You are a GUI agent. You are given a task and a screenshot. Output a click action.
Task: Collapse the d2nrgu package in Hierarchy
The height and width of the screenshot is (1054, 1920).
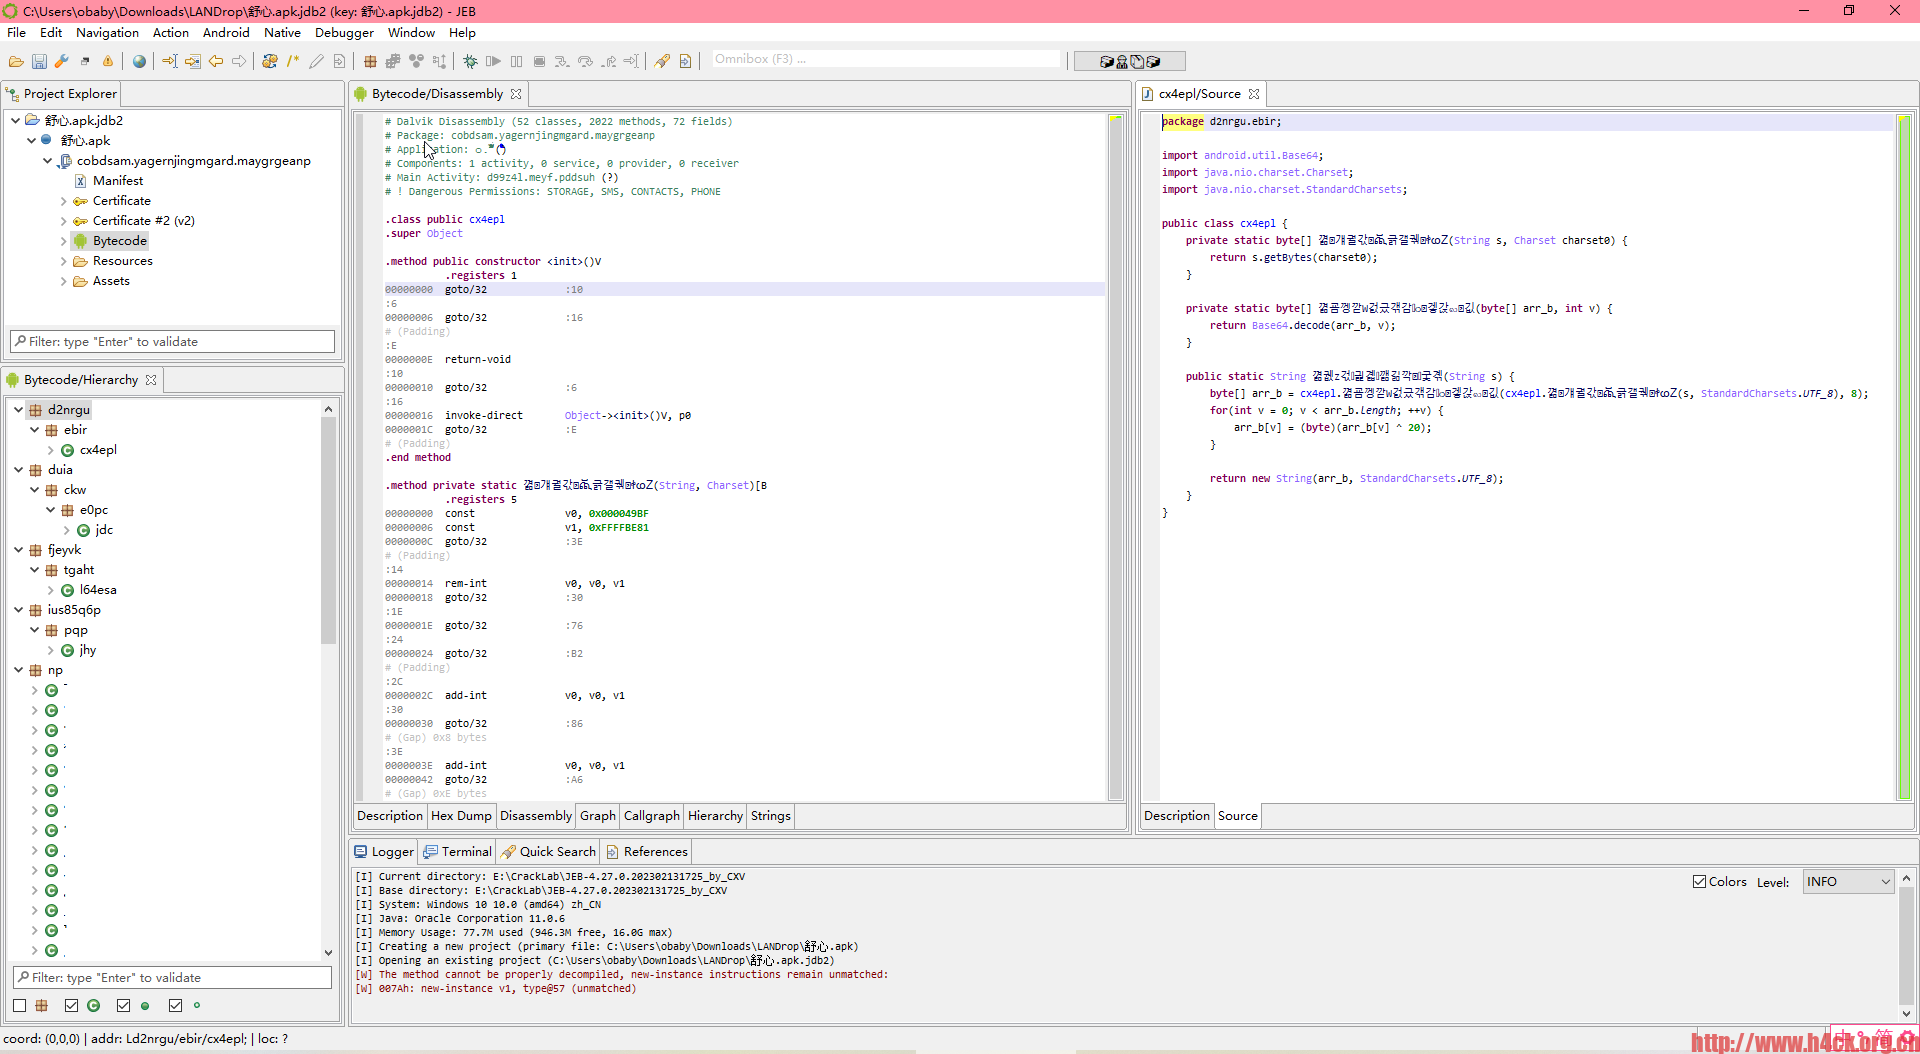18,410
